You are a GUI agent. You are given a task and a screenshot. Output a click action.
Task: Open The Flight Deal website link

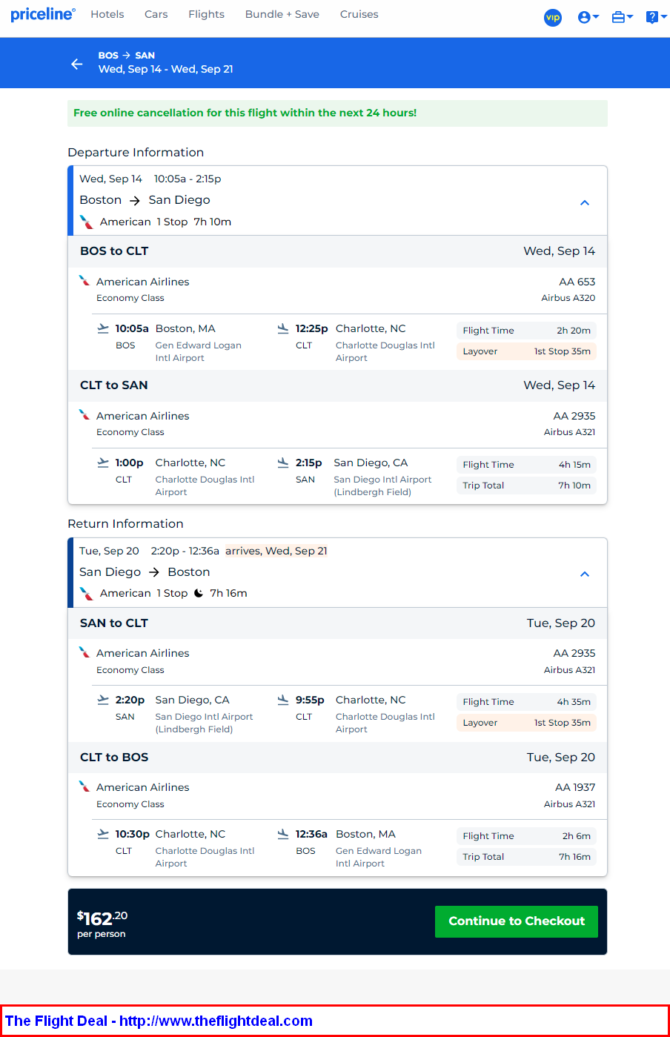click(x=159, y=1021)
